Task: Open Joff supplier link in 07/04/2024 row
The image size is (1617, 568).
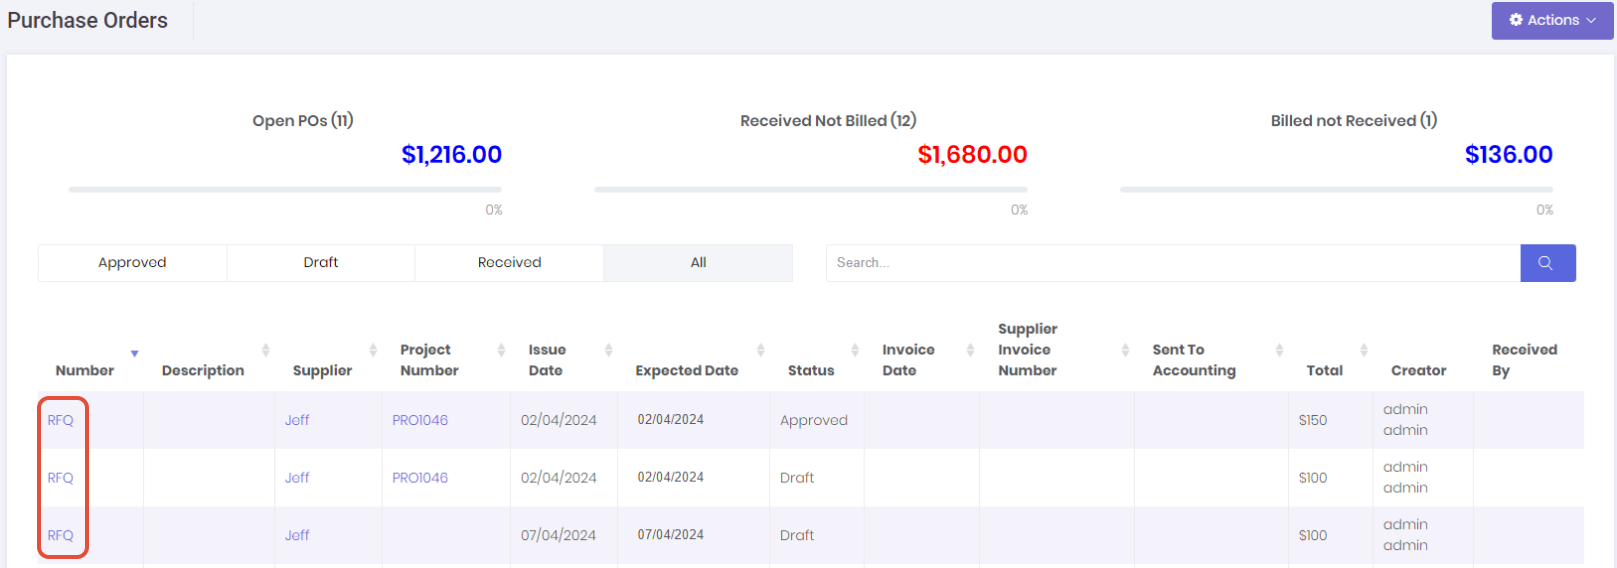Action: (297, 535)
